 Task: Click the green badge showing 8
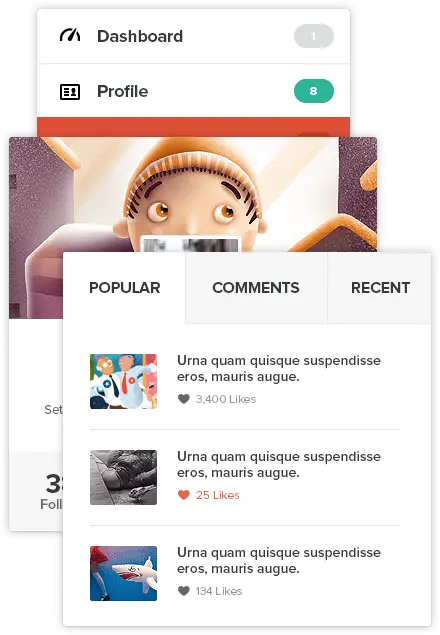click(314, 91)
